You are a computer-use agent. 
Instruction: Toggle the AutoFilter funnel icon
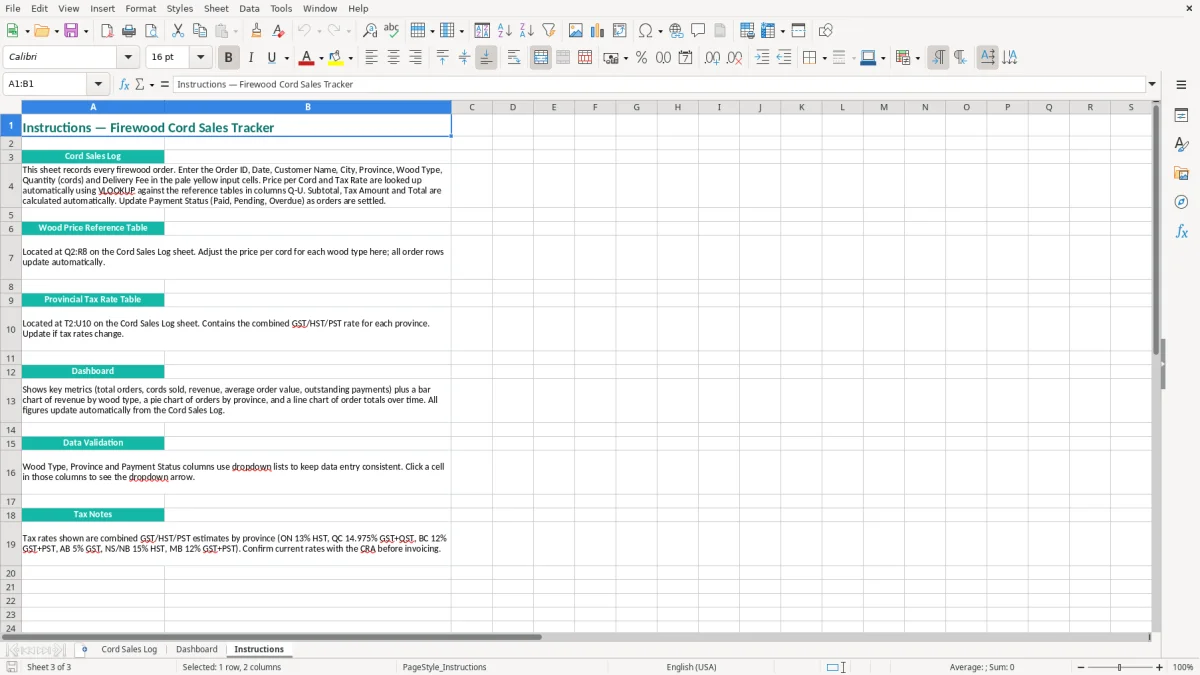coord(548,31)
